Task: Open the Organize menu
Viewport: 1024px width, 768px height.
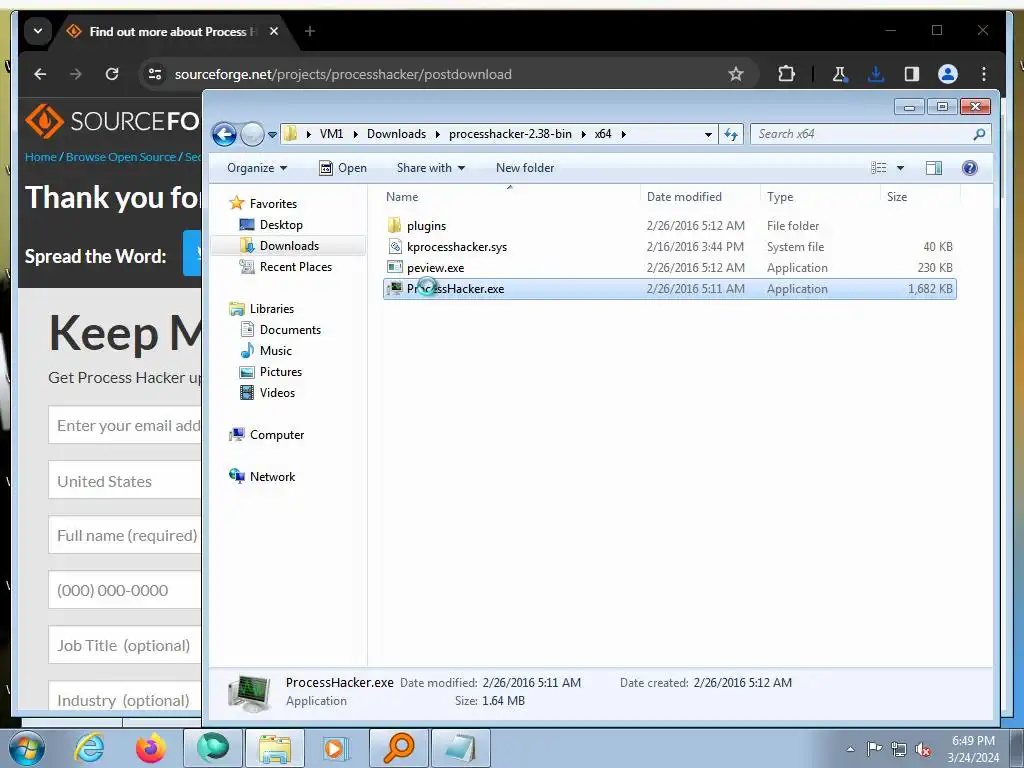Action: tap(257, 168)
